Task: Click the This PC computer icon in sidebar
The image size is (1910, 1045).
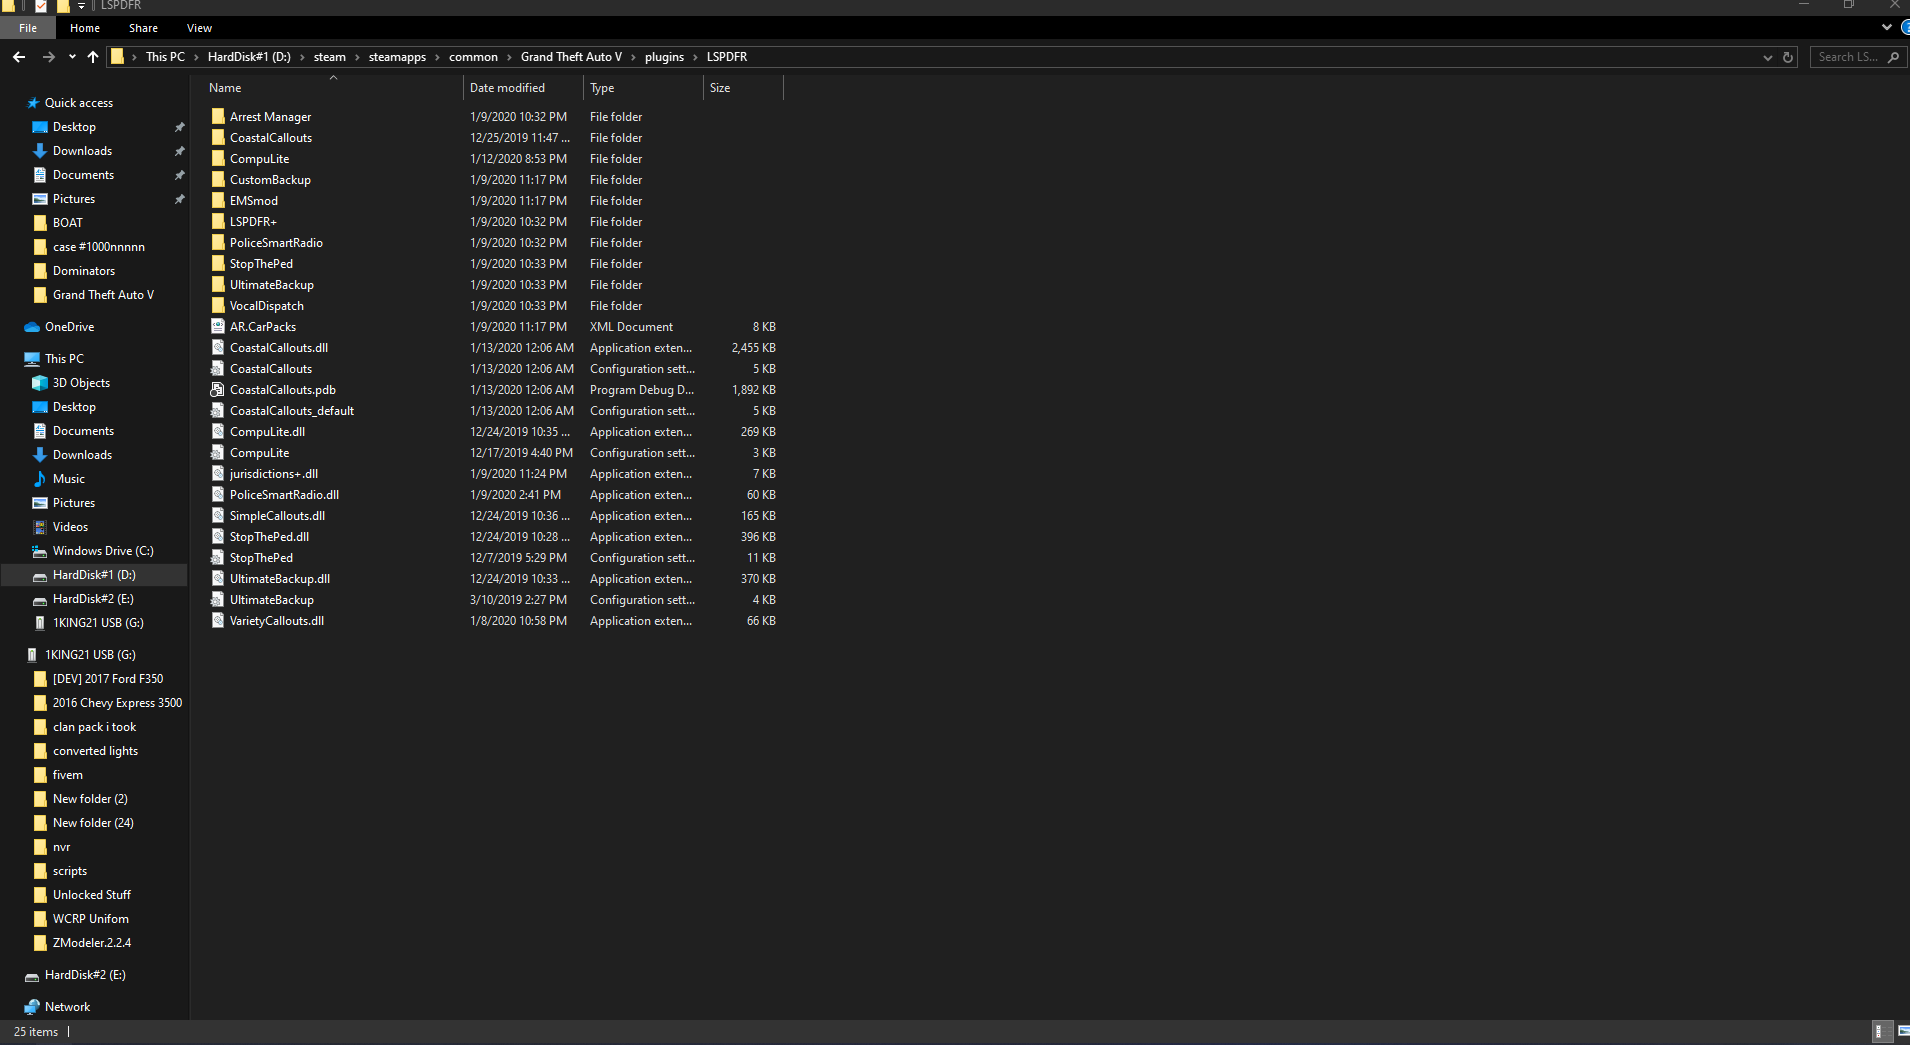Action: (x=32, y=359)
